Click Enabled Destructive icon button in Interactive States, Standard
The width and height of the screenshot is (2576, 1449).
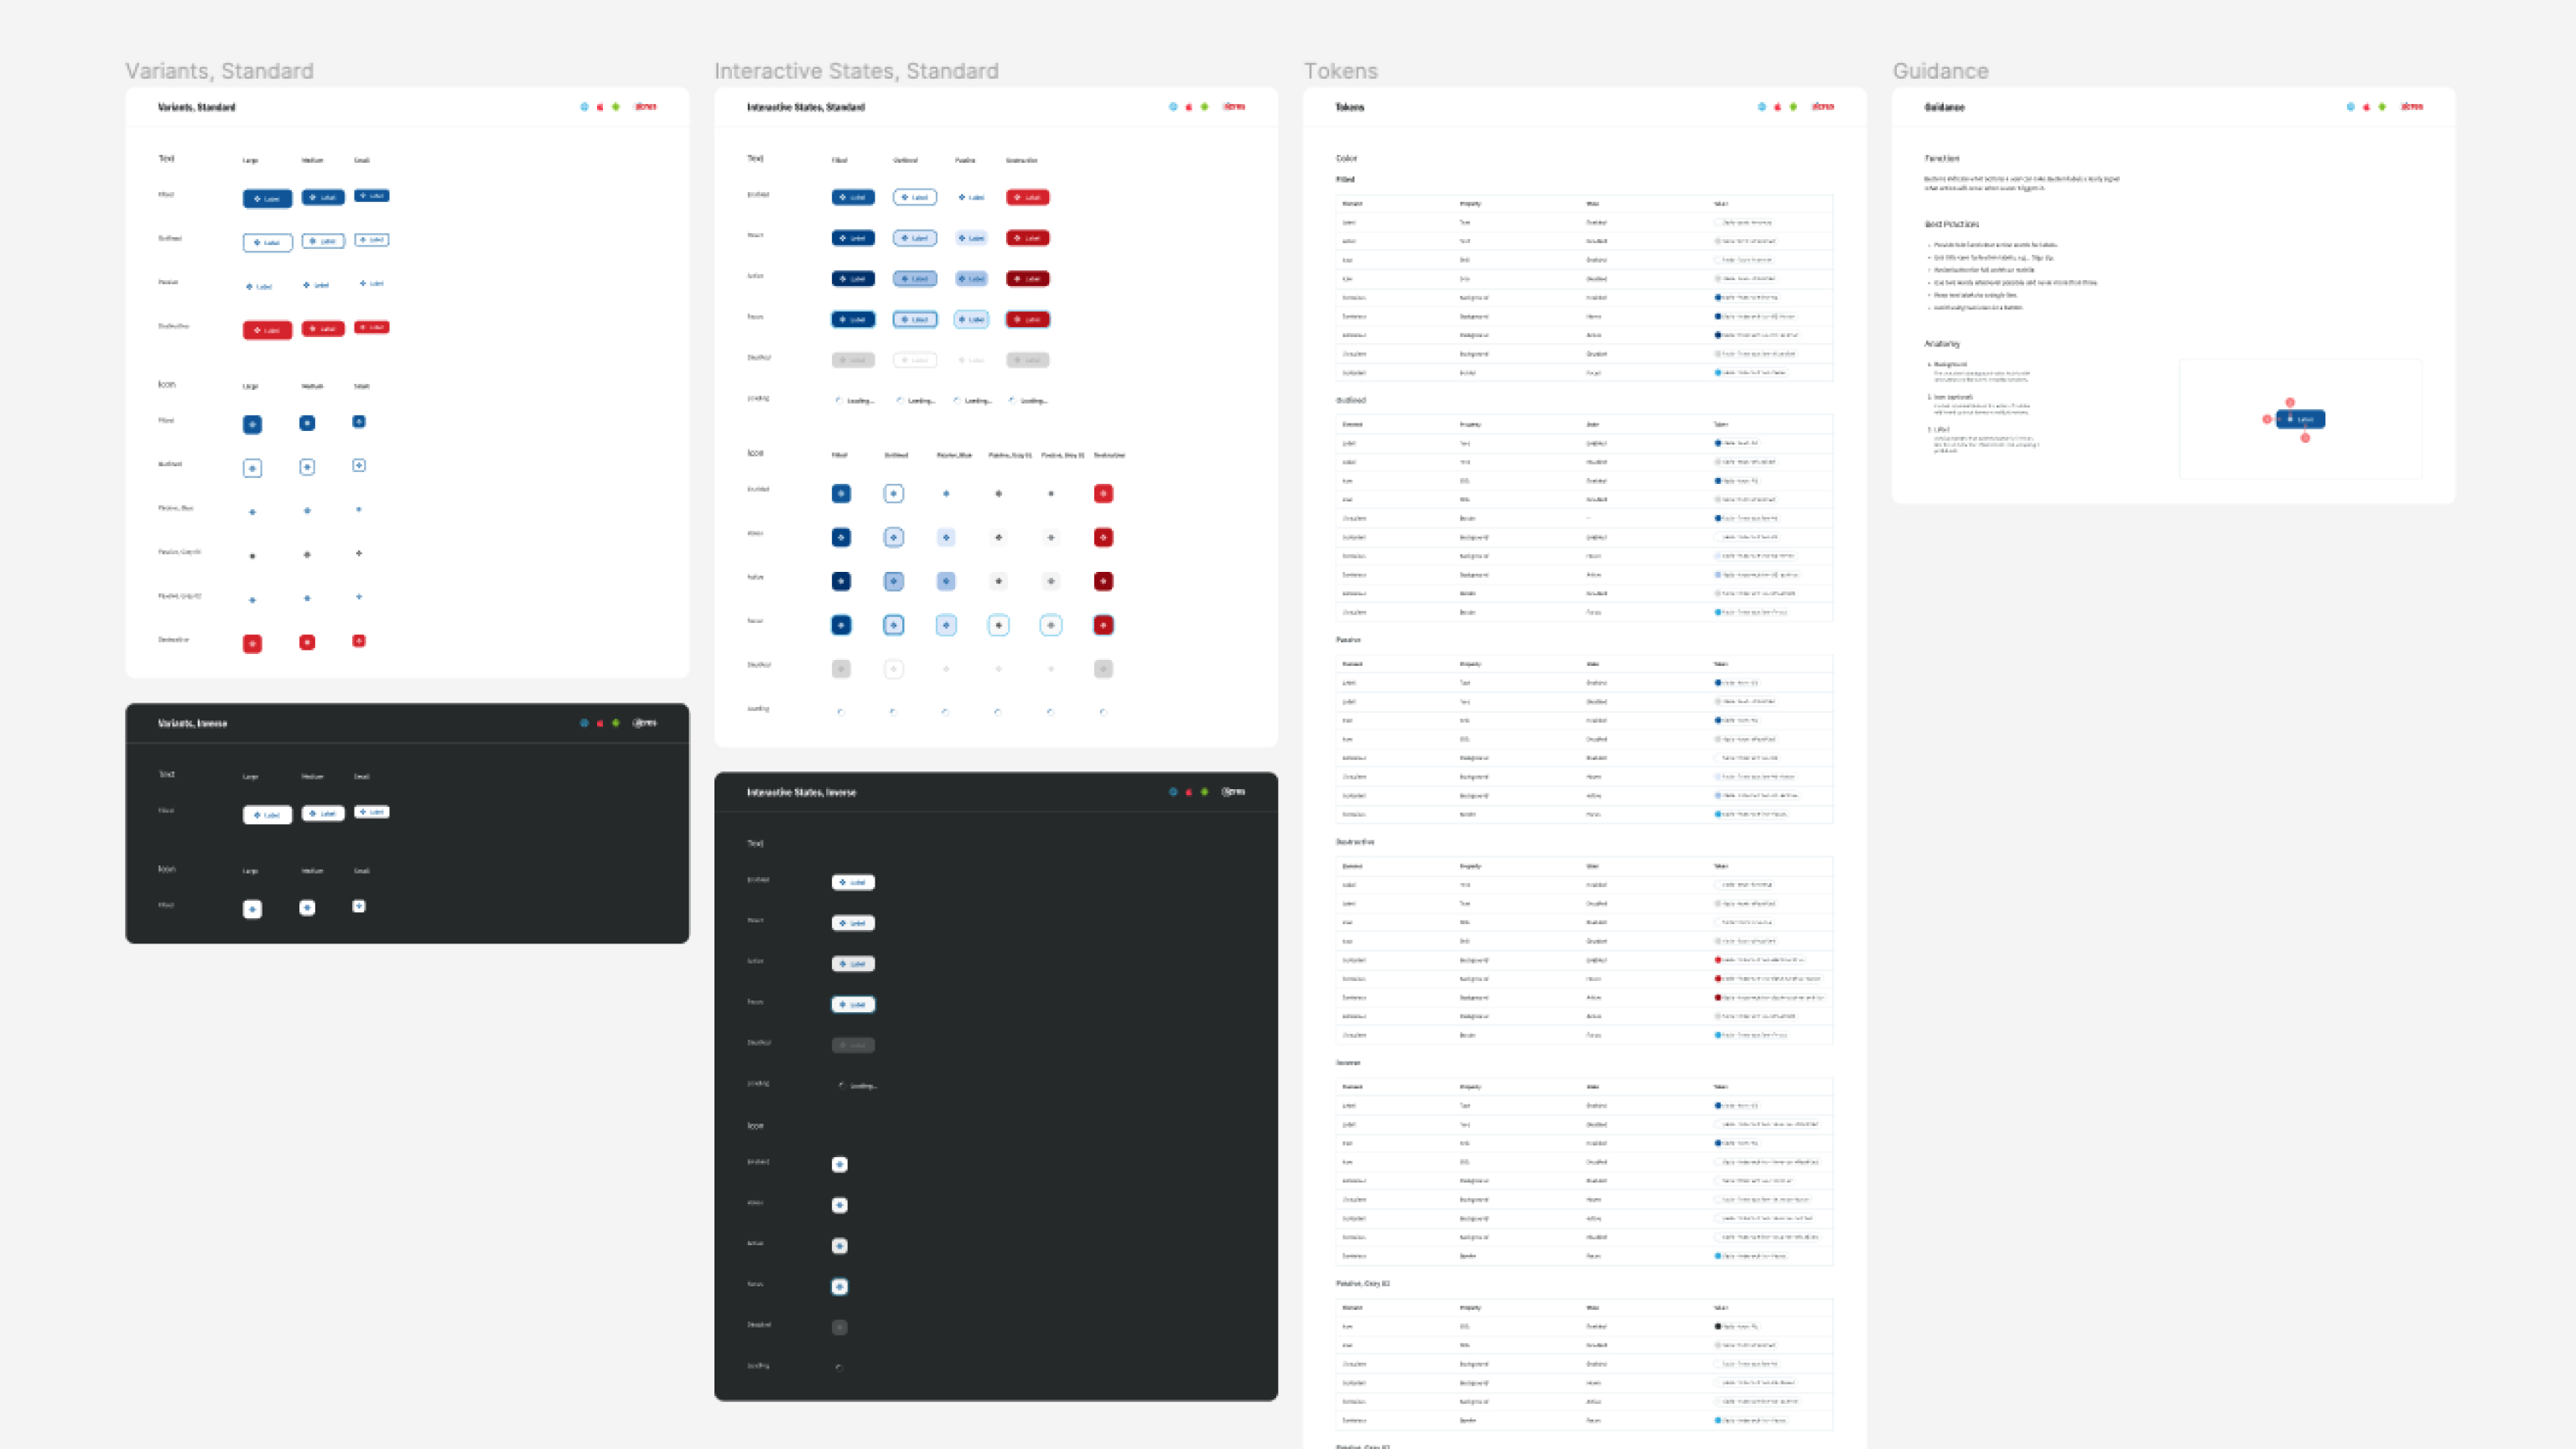pyautogui.click(x=1103, y=494)
